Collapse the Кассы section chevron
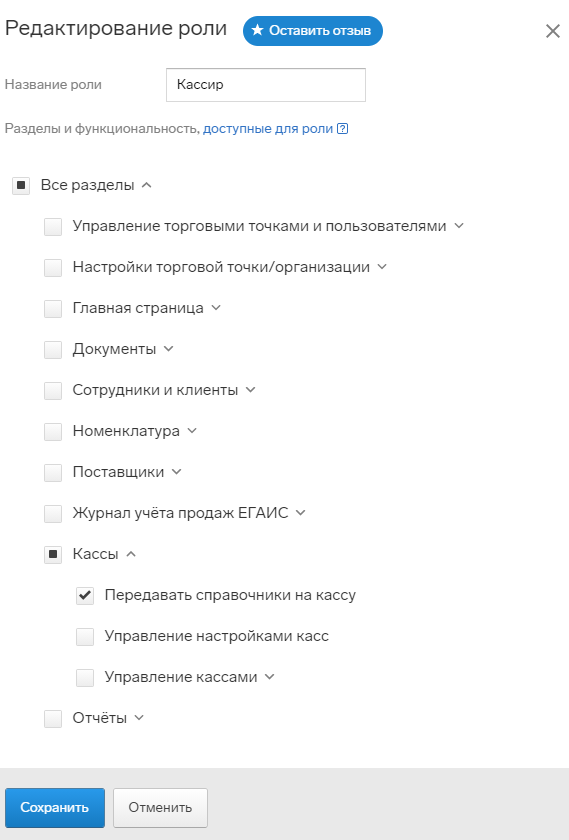Viewport: 569px width, 840px height. coord(131,554)
